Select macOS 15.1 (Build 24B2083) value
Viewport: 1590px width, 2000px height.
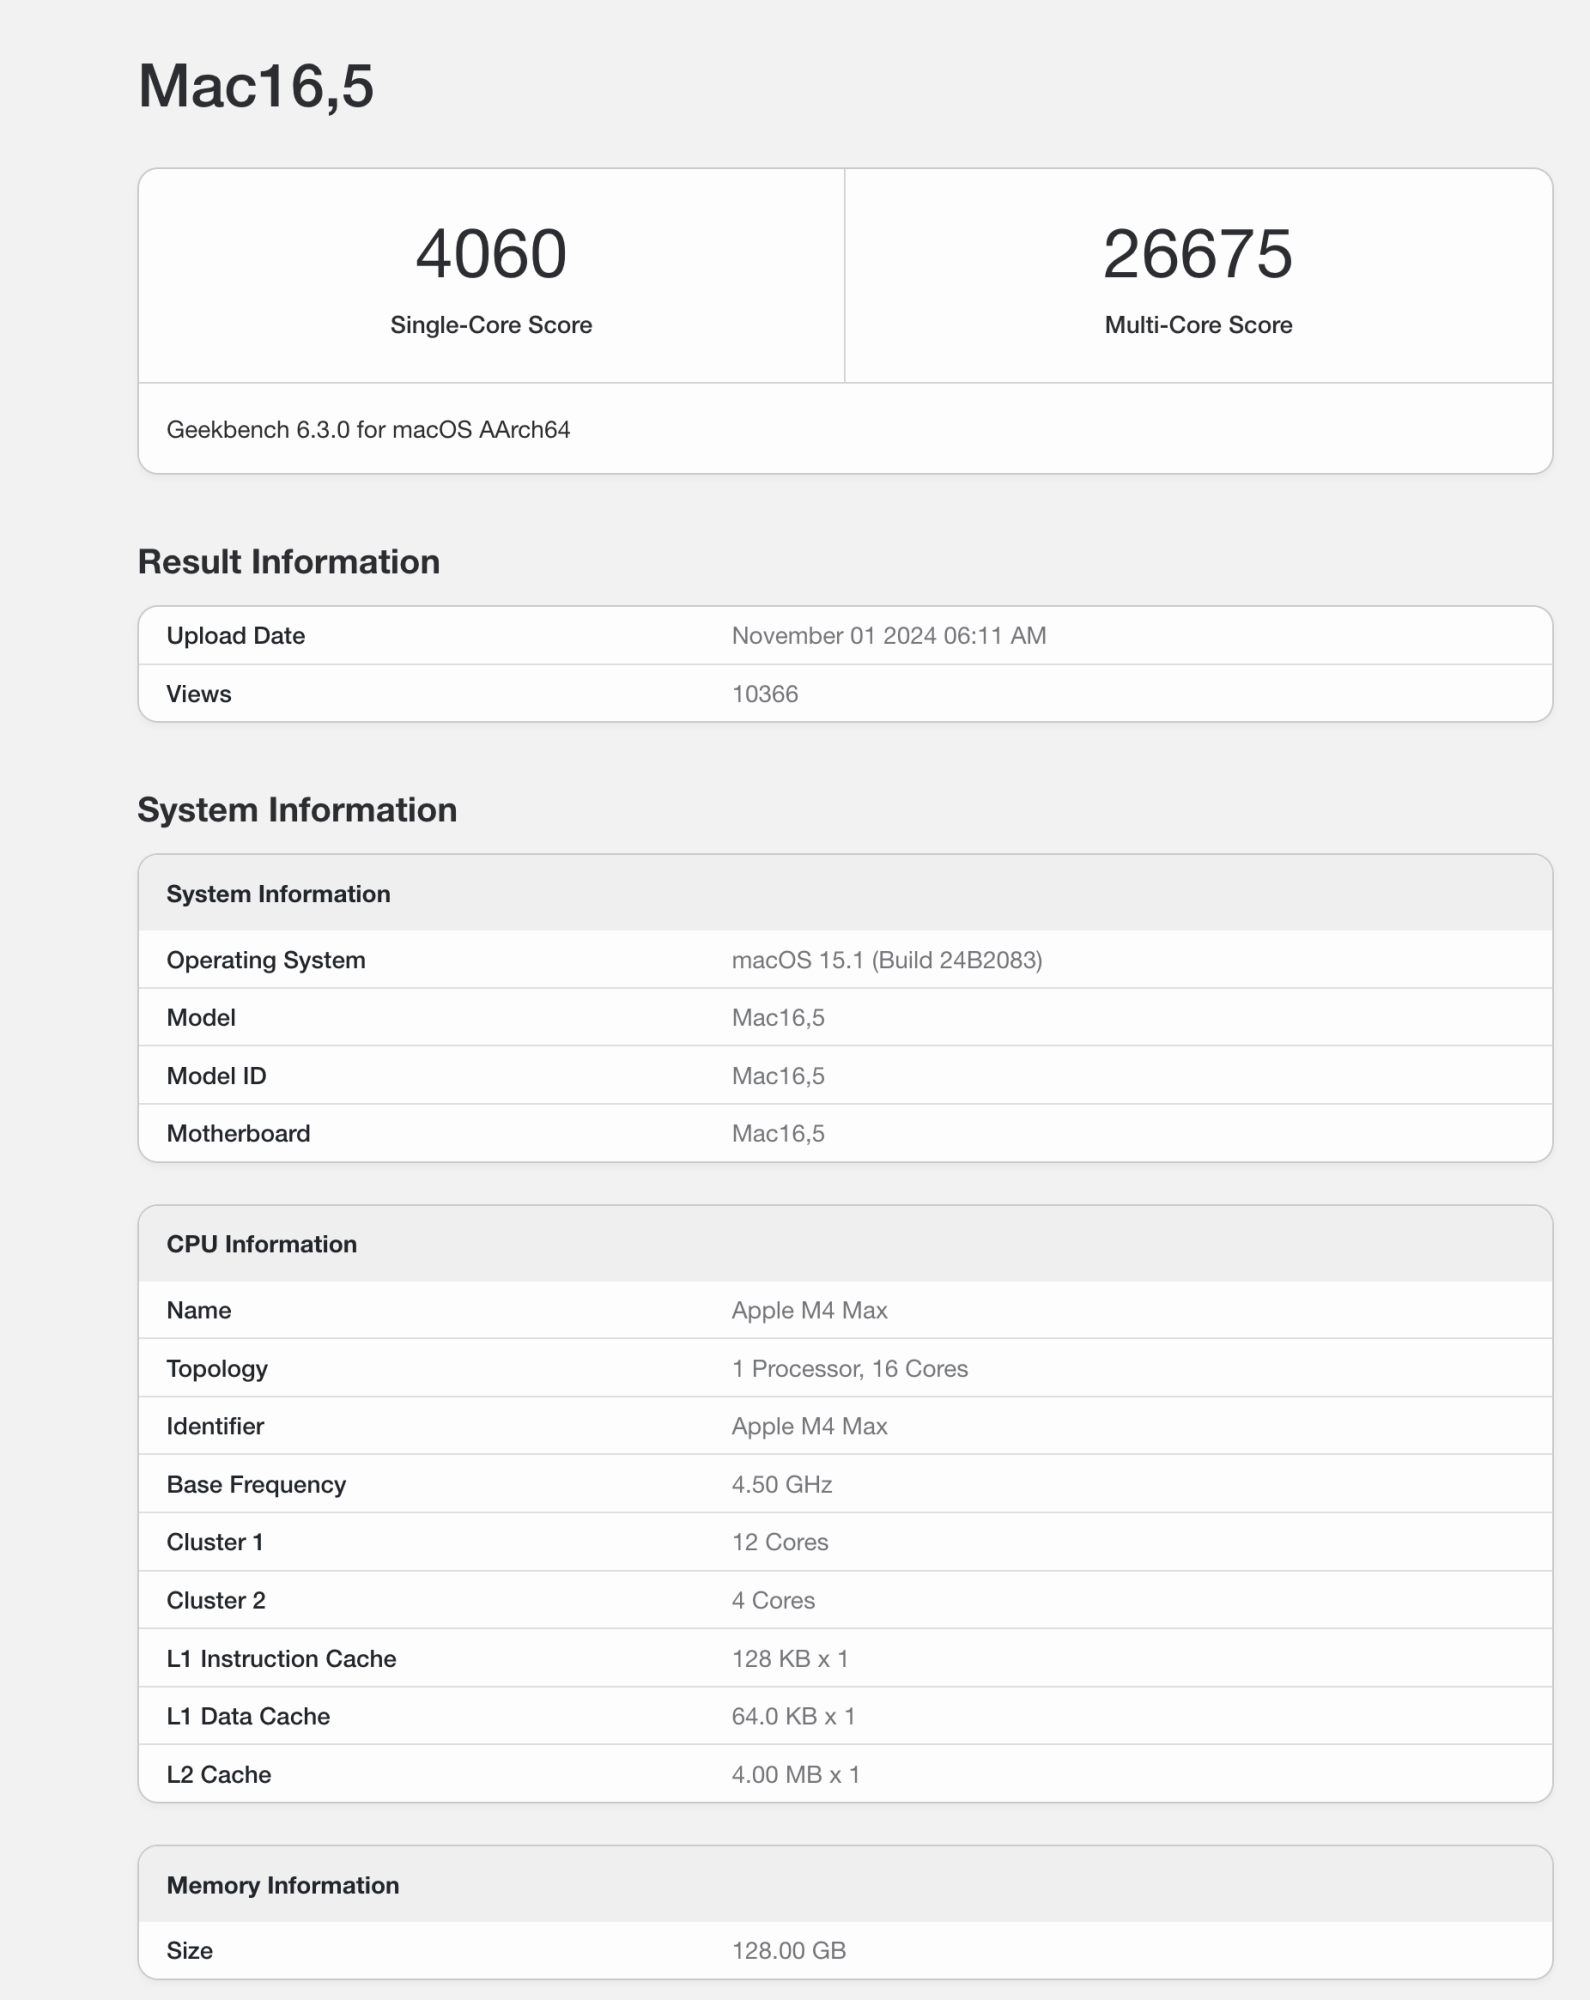tap(887, 960)
